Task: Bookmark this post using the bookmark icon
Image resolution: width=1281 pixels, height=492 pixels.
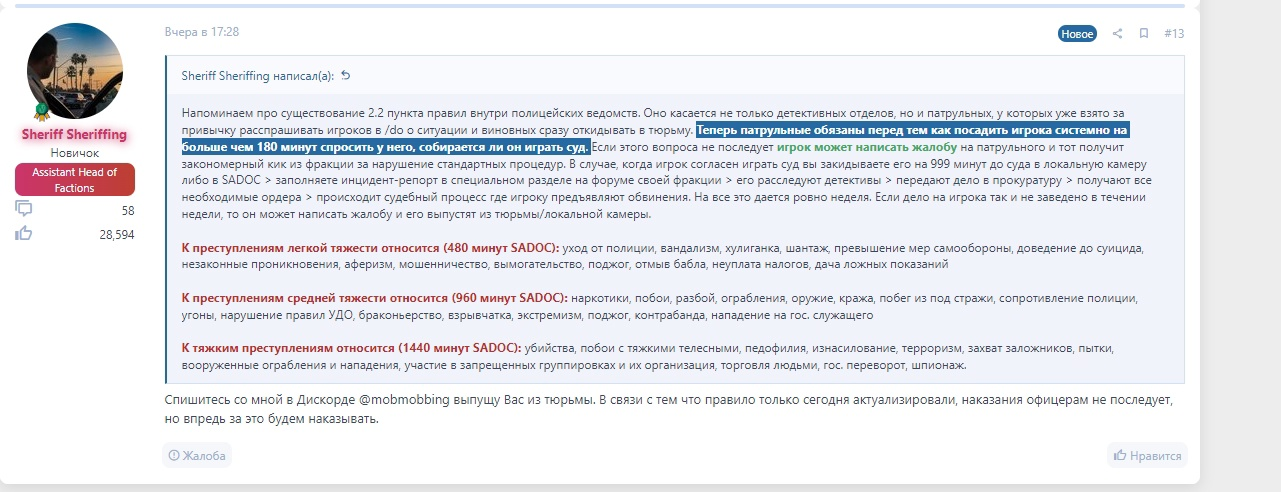Action: tap(1144, 33)
